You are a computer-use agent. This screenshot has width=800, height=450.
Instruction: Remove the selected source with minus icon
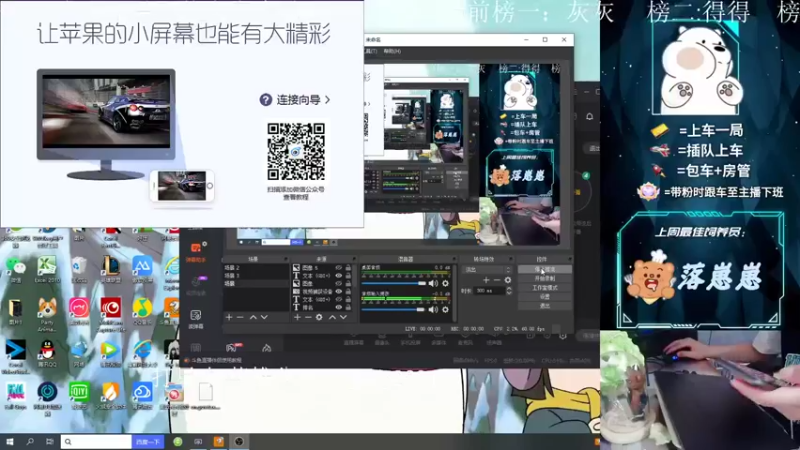[308, 317]
